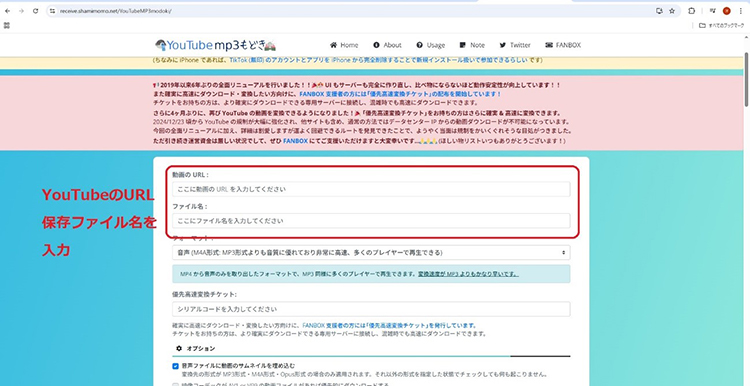Click the YouTube mp3もどき site logo
Image resolution: width=750 pixels, height=386 pixels.
coord(216,45)
